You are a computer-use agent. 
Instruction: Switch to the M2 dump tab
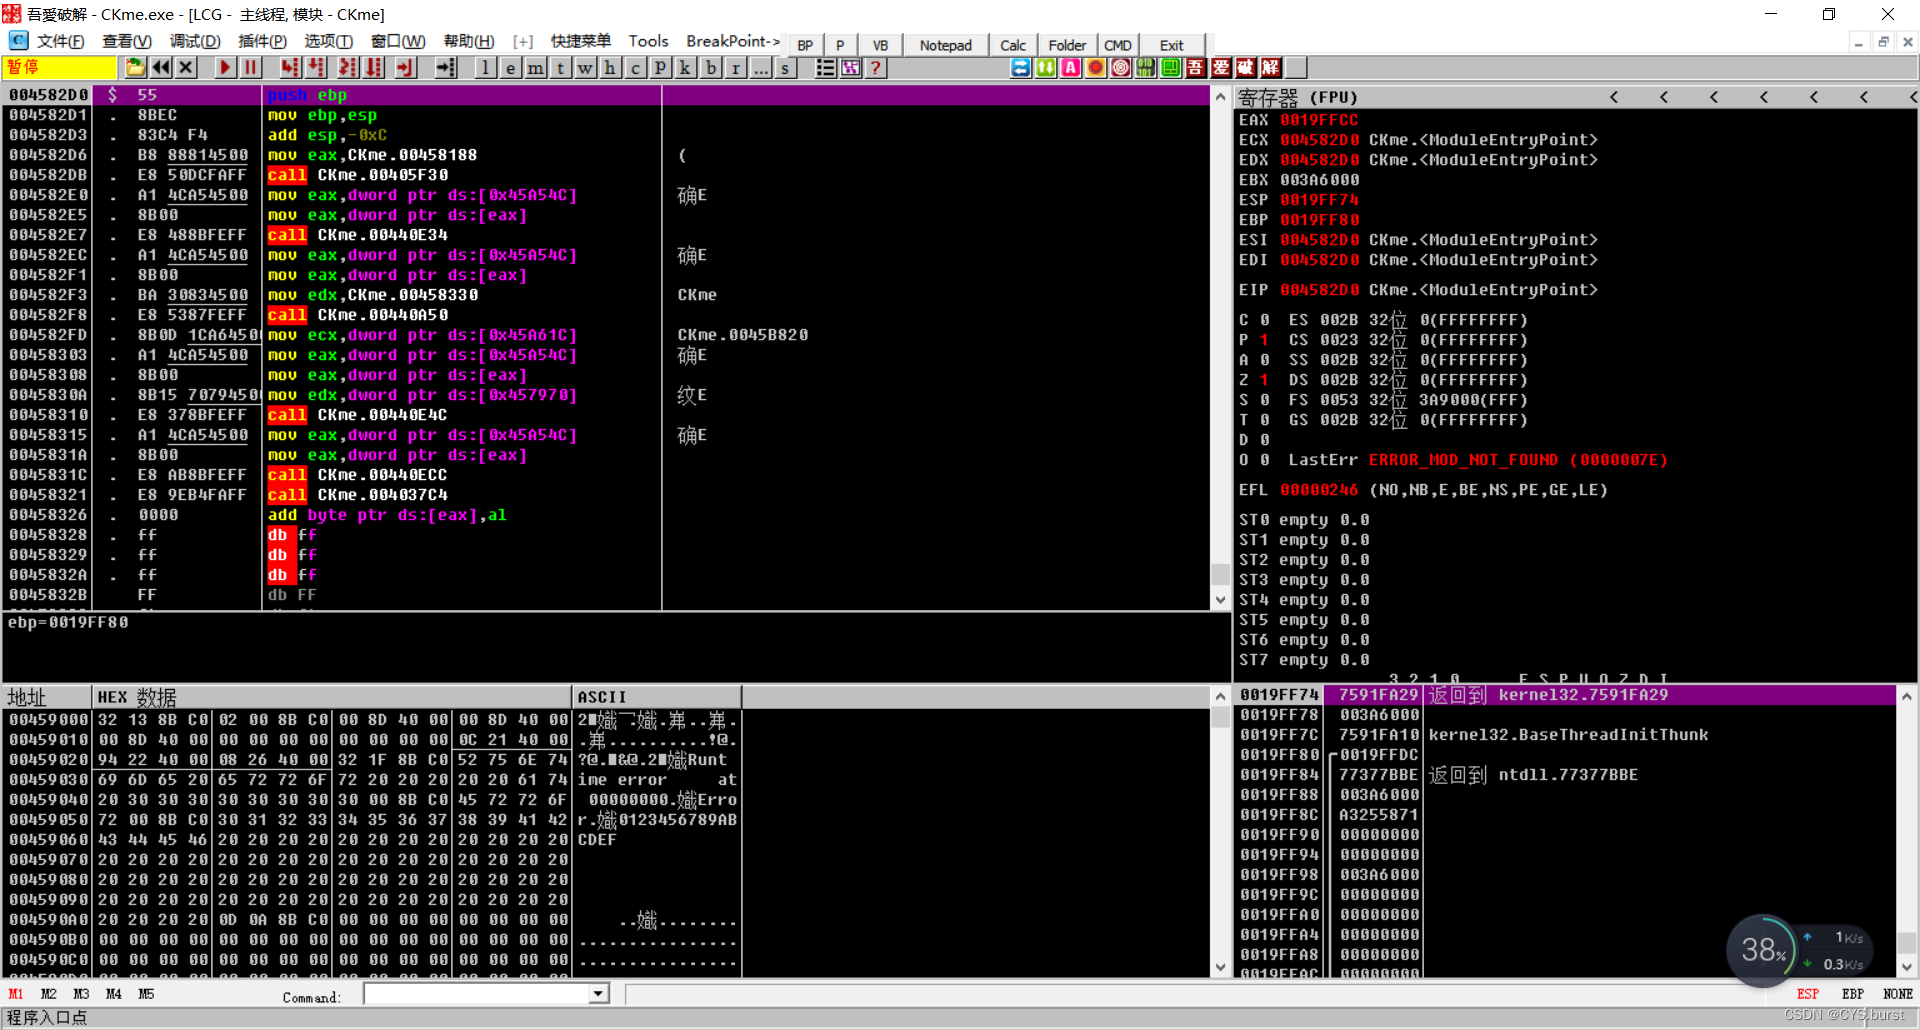pos(48,993)
